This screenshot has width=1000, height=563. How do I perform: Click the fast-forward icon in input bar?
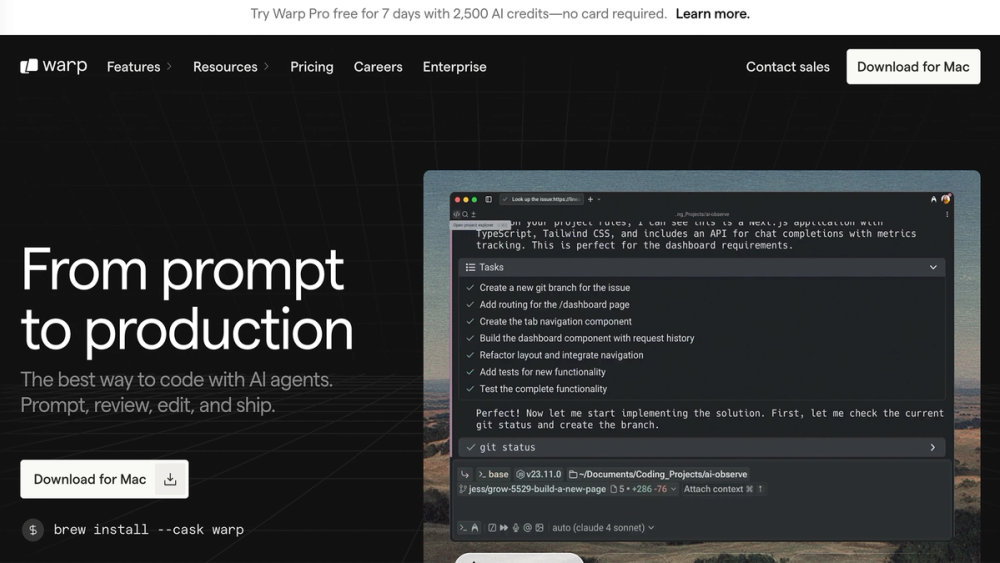504,528
